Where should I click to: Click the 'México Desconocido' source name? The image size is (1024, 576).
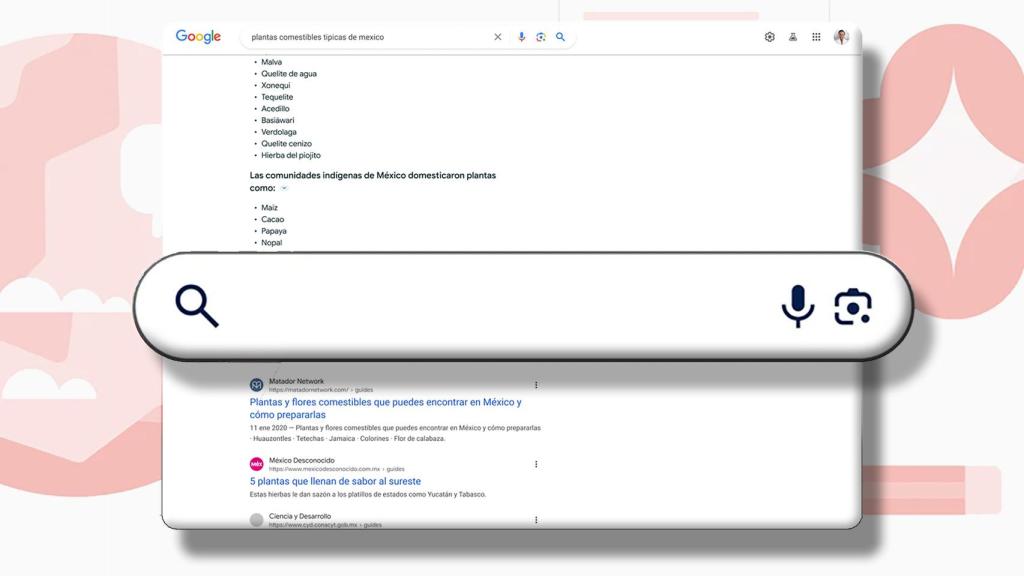pyautogui.click(x=301, y=460)
